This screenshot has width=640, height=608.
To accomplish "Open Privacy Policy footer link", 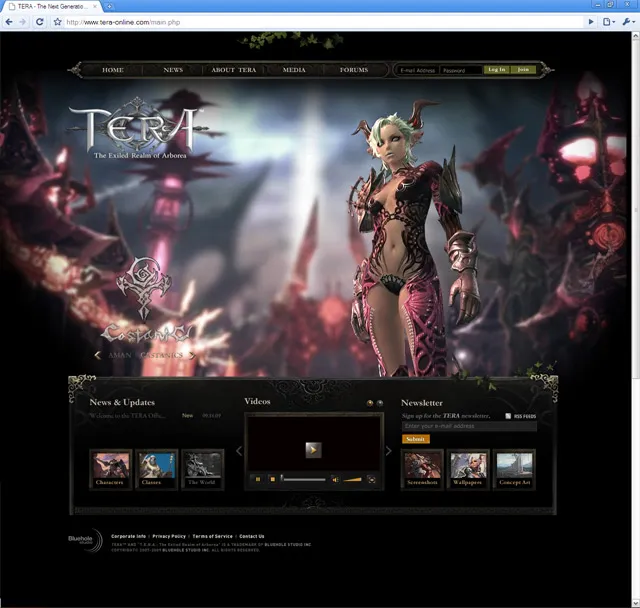I will [169, 536].
